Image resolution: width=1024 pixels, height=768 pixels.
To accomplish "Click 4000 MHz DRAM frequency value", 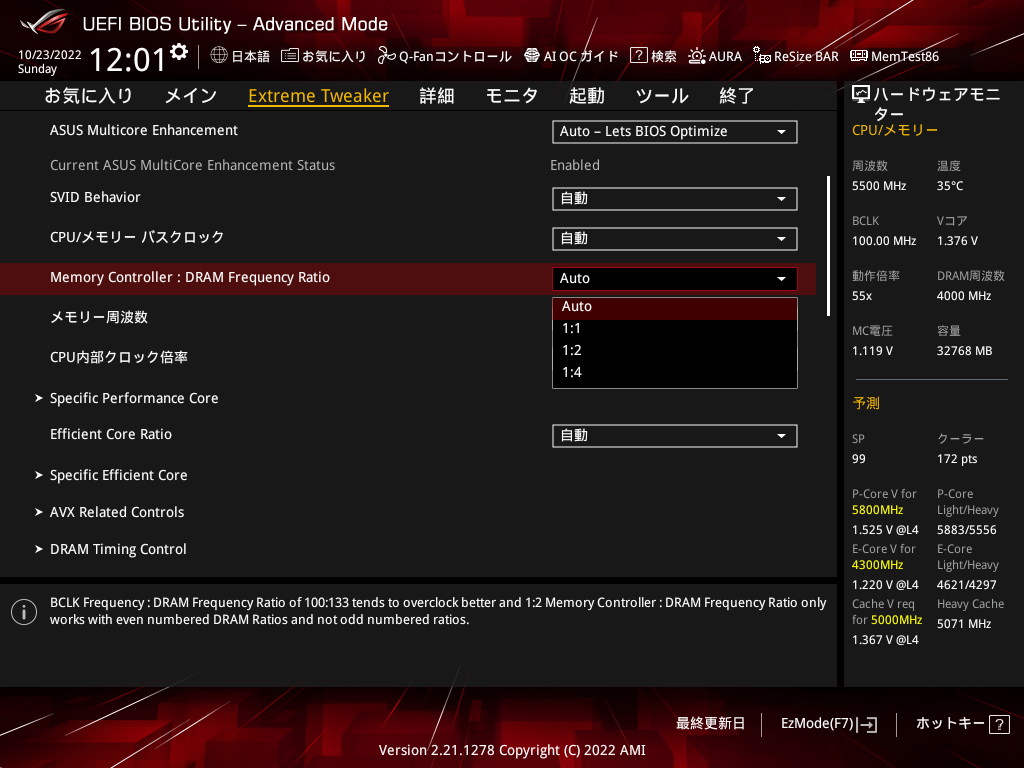I will (964, 296).
